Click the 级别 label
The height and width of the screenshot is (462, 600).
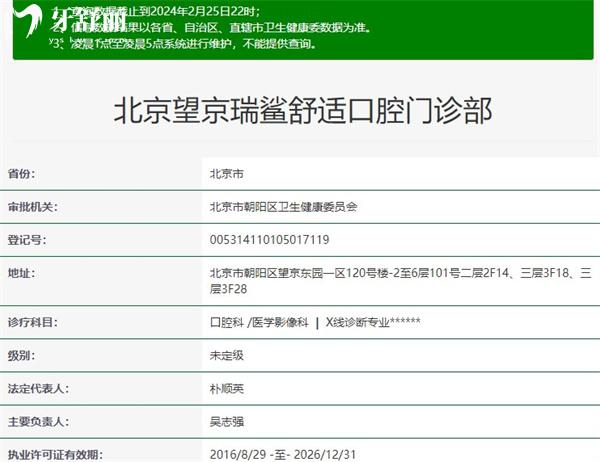pos(21,356)
